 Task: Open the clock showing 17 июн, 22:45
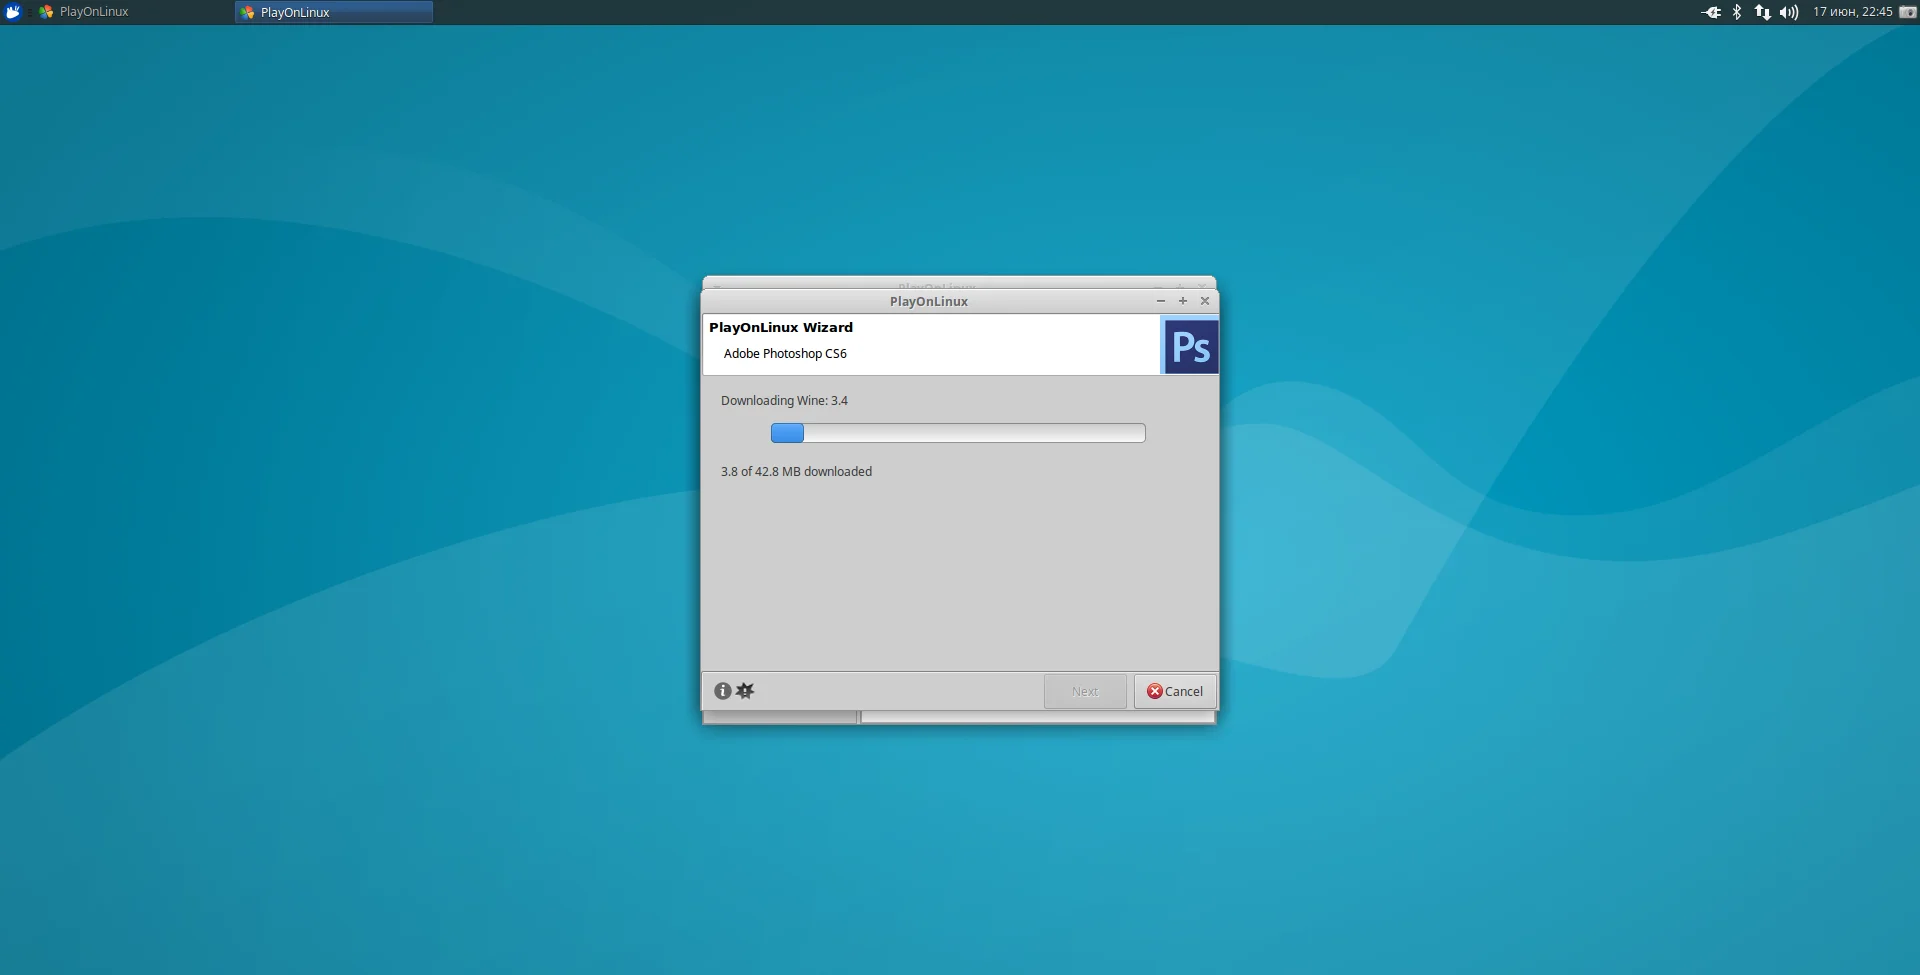click(x=1853, y=12)
